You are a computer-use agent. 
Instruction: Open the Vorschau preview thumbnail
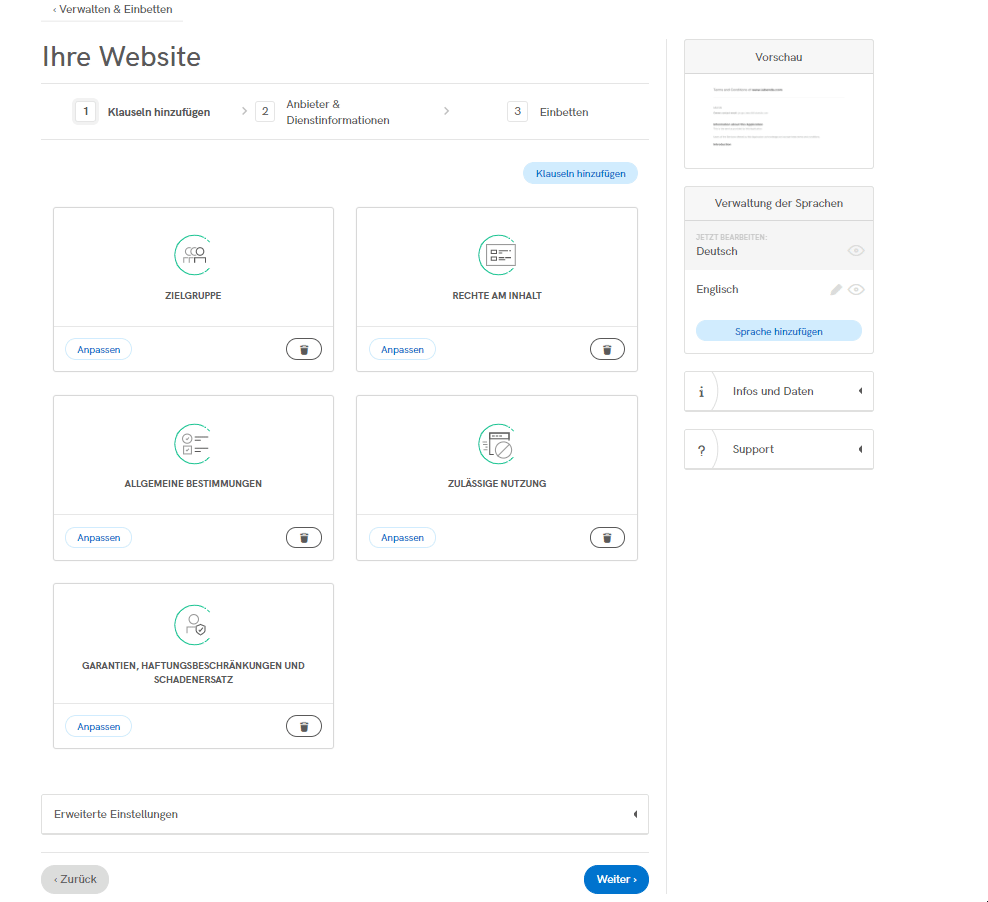point(778,120)
